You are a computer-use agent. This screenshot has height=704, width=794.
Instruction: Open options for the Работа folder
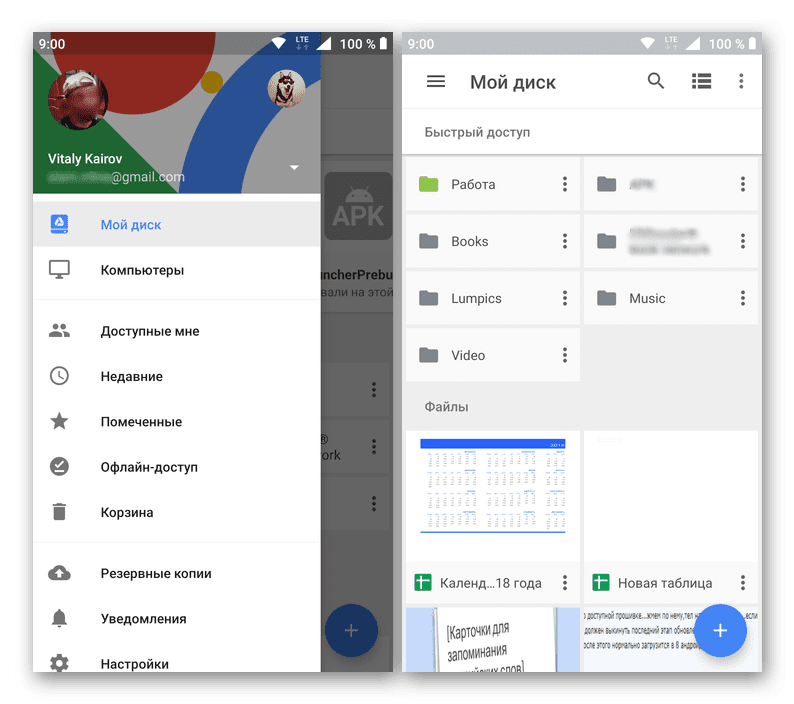[x=565, y=184]
